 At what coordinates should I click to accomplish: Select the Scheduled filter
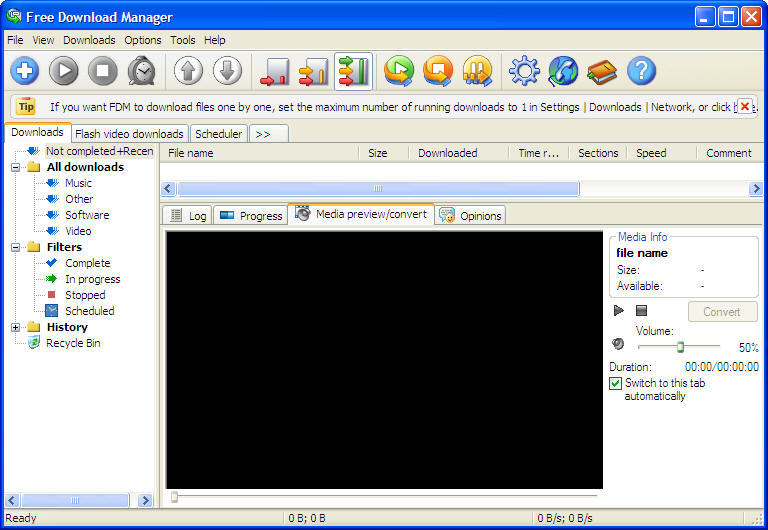click(90, 311)
